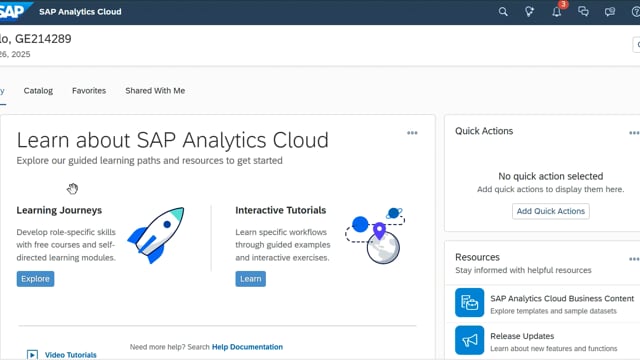Switch to the Catalog tab
640x360 pixels.
pos(38,91)
